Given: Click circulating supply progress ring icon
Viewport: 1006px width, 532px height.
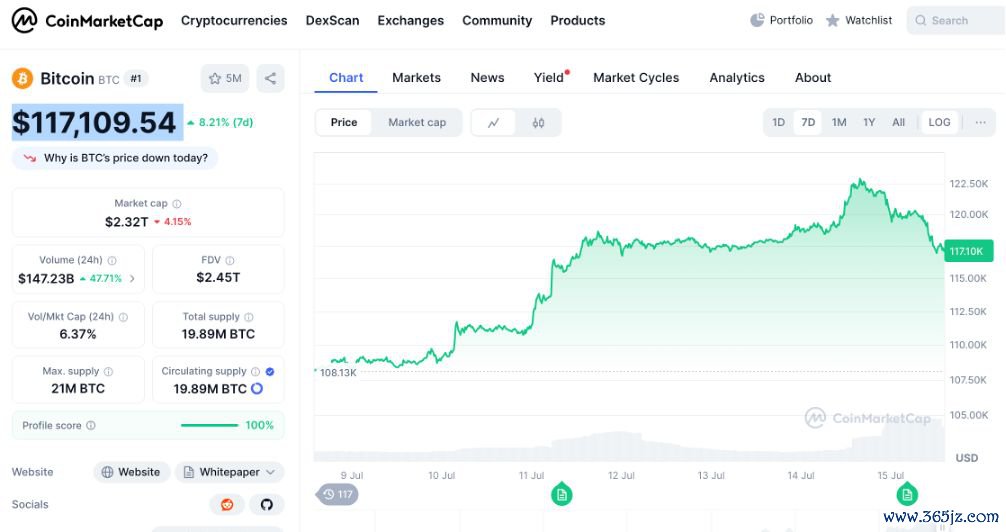Looking at the screenshot, I should click(257, 389).
